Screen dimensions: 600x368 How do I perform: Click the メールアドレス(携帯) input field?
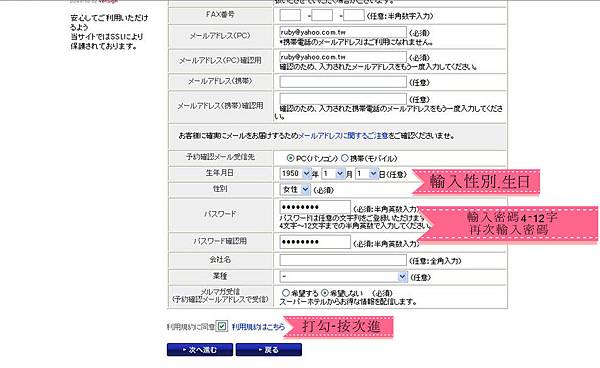coord(343,81)
